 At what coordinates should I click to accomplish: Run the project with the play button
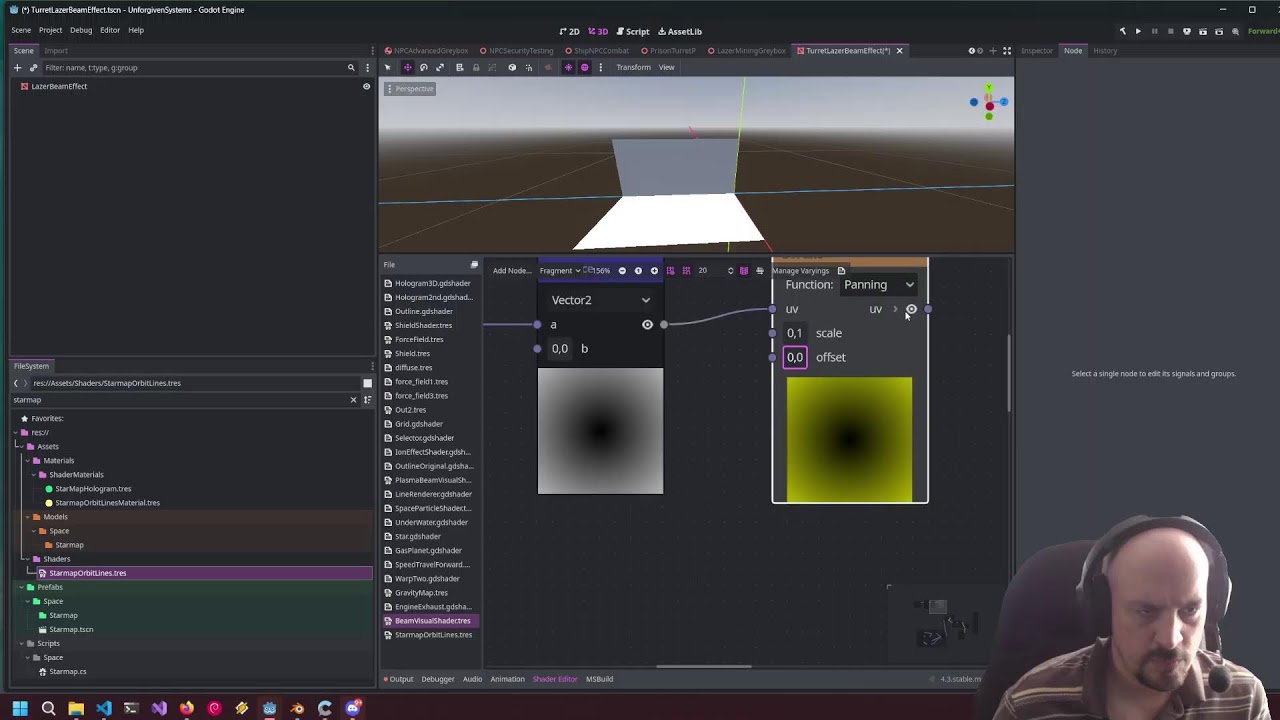(x=1138, y=31)
